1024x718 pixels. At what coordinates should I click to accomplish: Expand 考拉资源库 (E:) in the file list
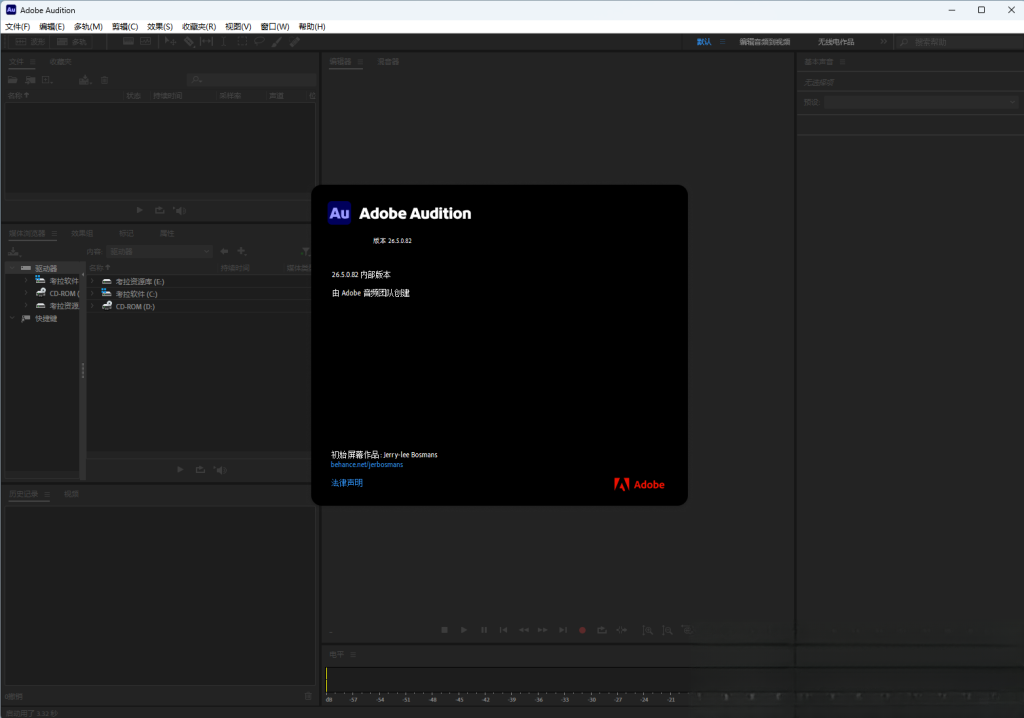[x=92, y=281]
